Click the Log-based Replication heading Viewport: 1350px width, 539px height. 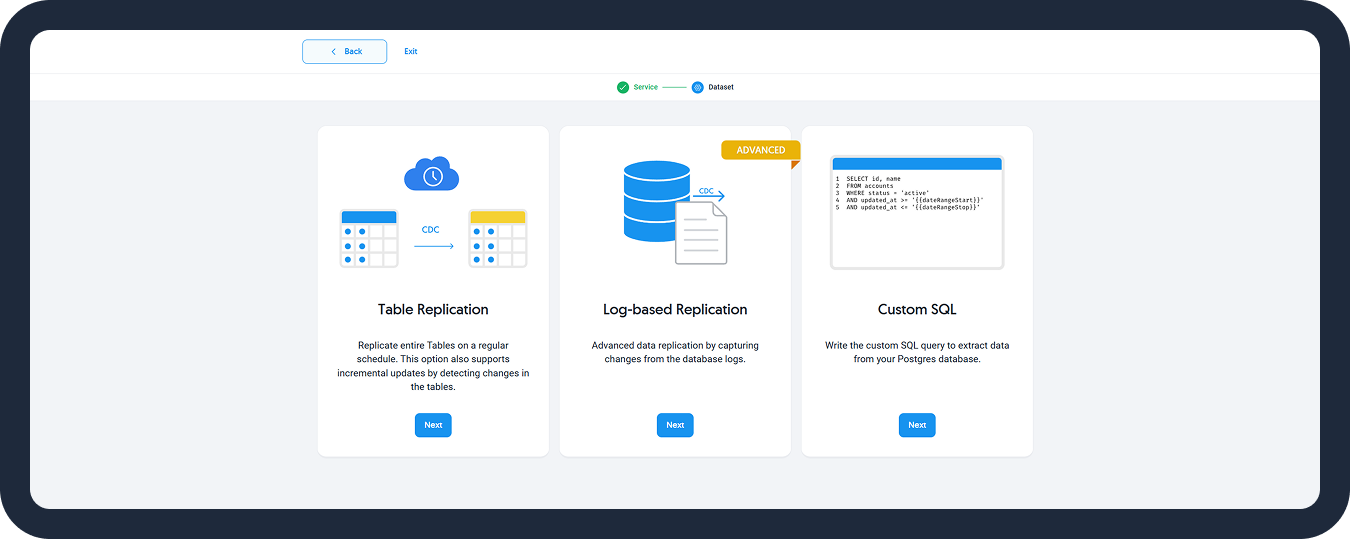pos(675,309)
